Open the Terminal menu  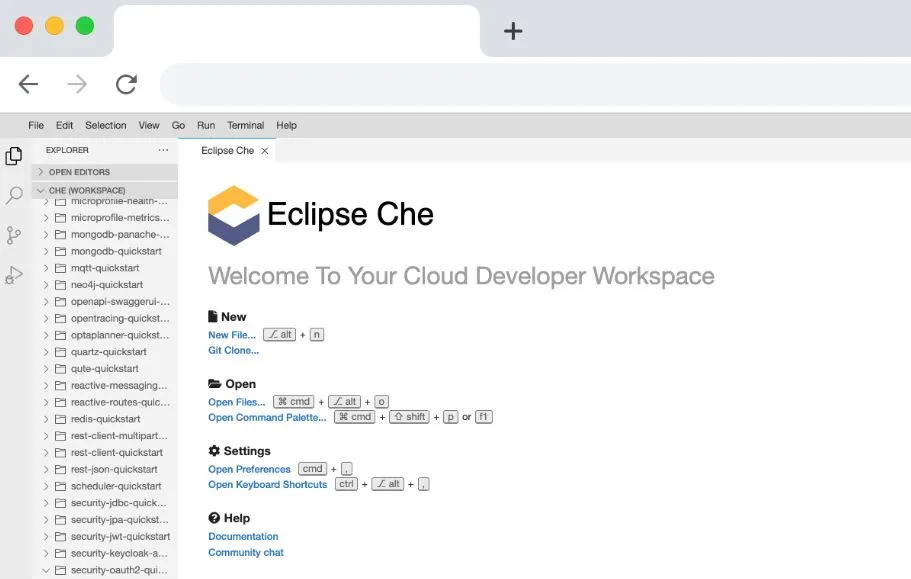(x=245, y=126)
